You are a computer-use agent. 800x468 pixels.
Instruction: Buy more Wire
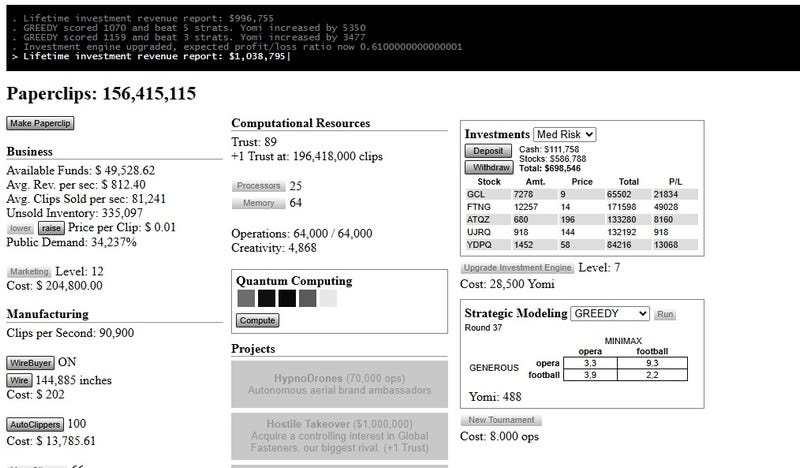click(19, 380)
